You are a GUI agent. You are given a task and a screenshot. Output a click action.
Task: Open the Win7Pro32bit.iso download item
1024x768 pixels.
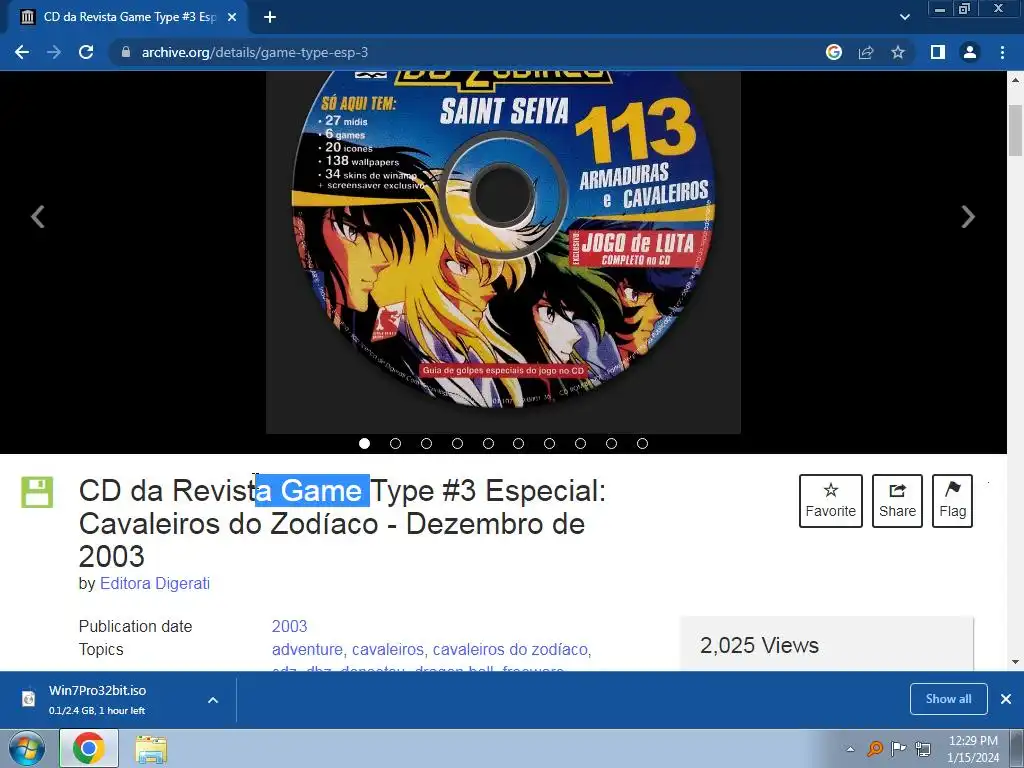(98, 699)
